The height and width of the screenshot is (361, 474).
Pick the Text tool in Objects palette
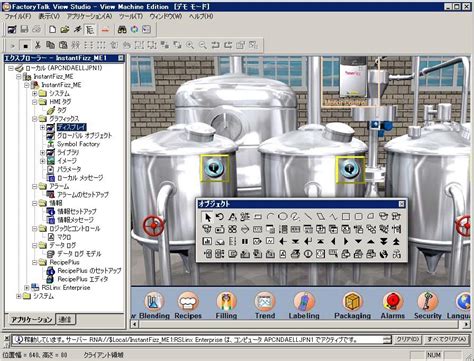click(232, 217)
